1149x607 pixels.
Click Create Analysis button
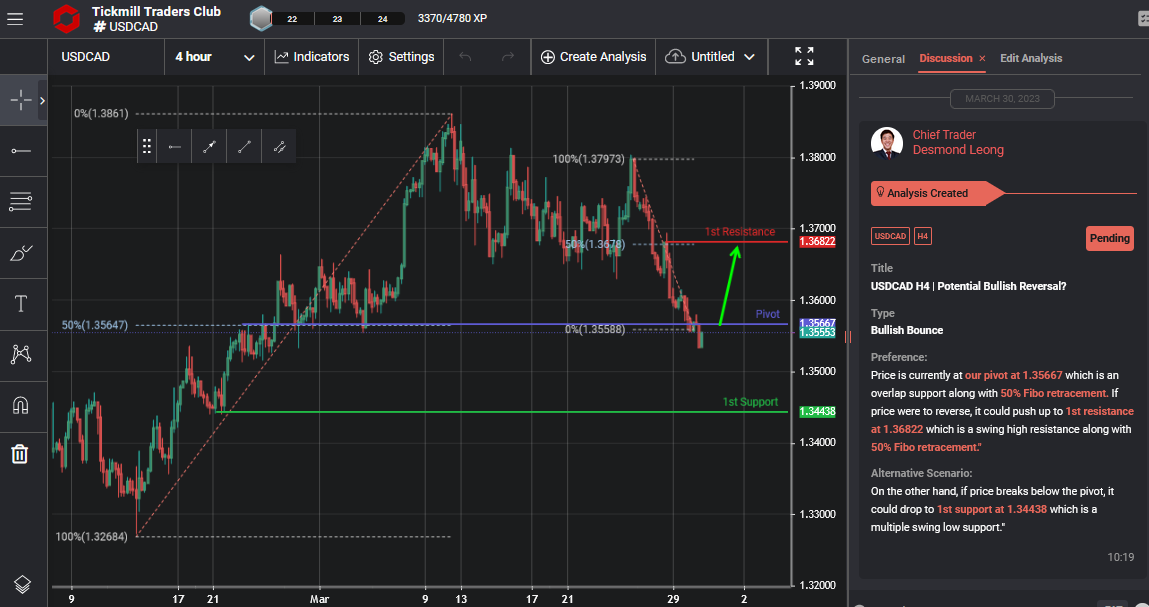(594, 57)
